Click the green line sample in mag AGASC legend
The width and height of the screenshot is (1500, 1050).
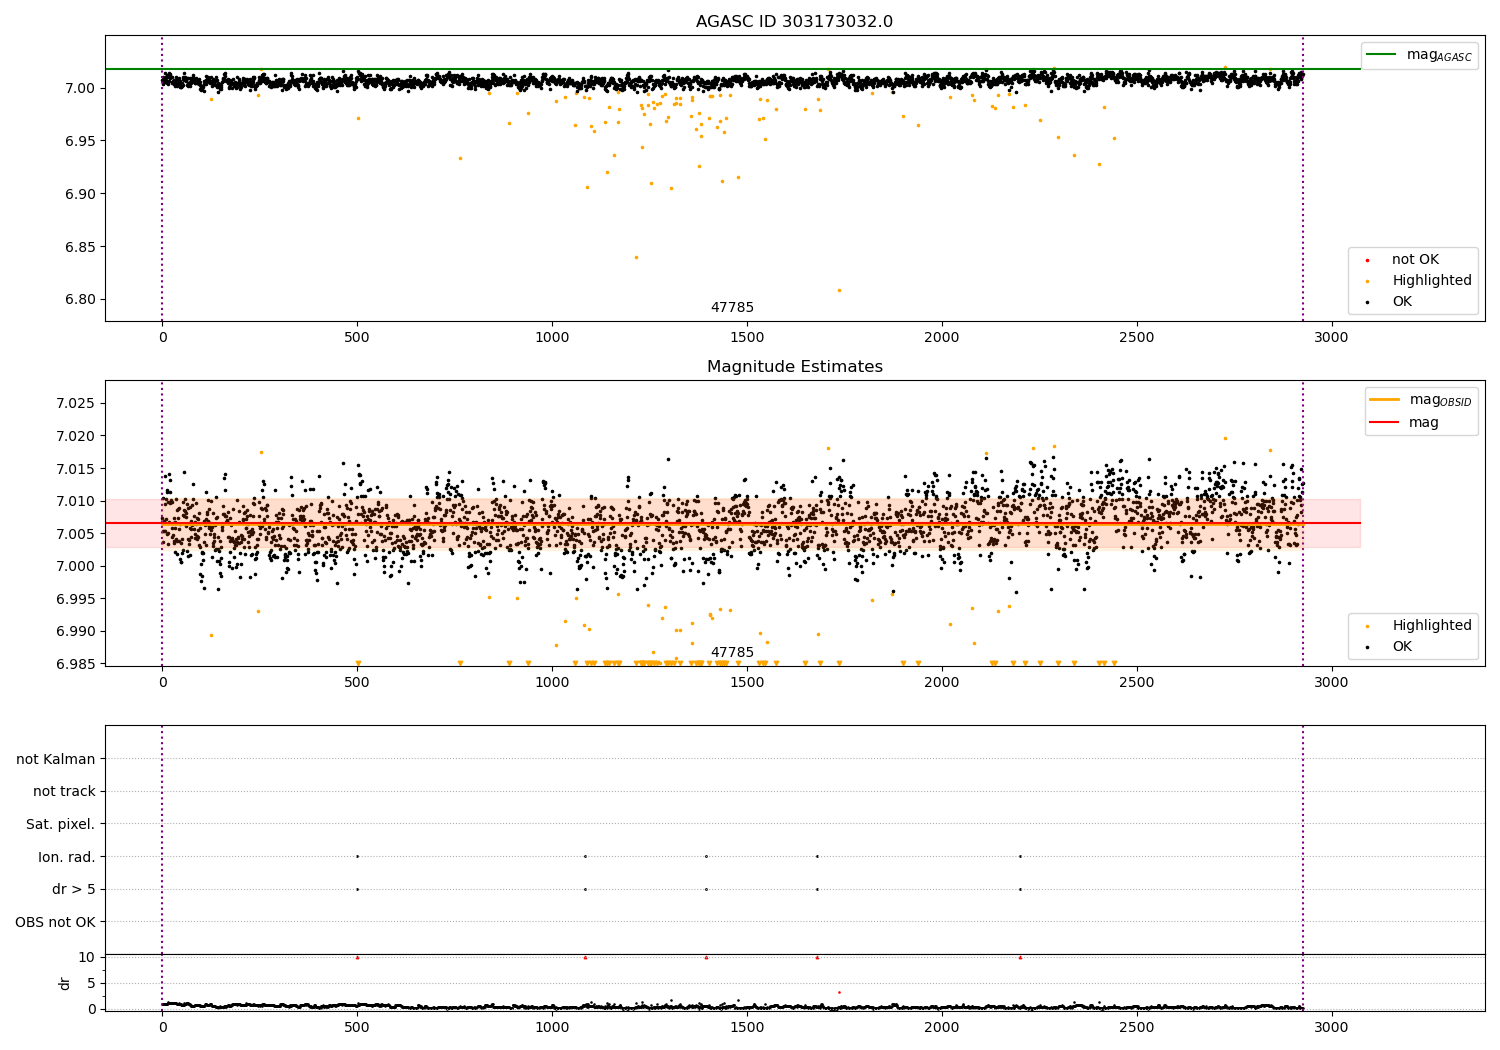pyautogui.click(x=1382, y=55)
